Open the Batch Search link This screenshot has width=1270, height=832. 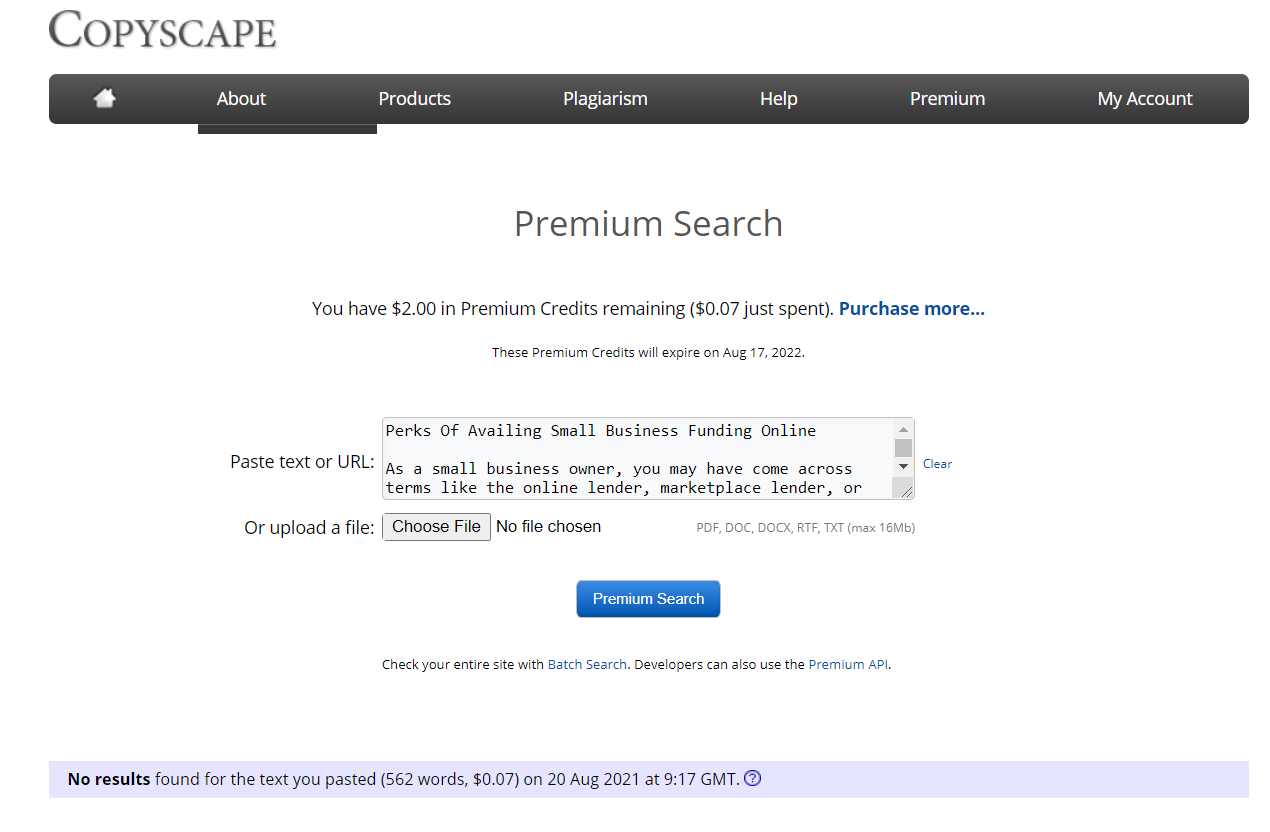tap(587, 664)
